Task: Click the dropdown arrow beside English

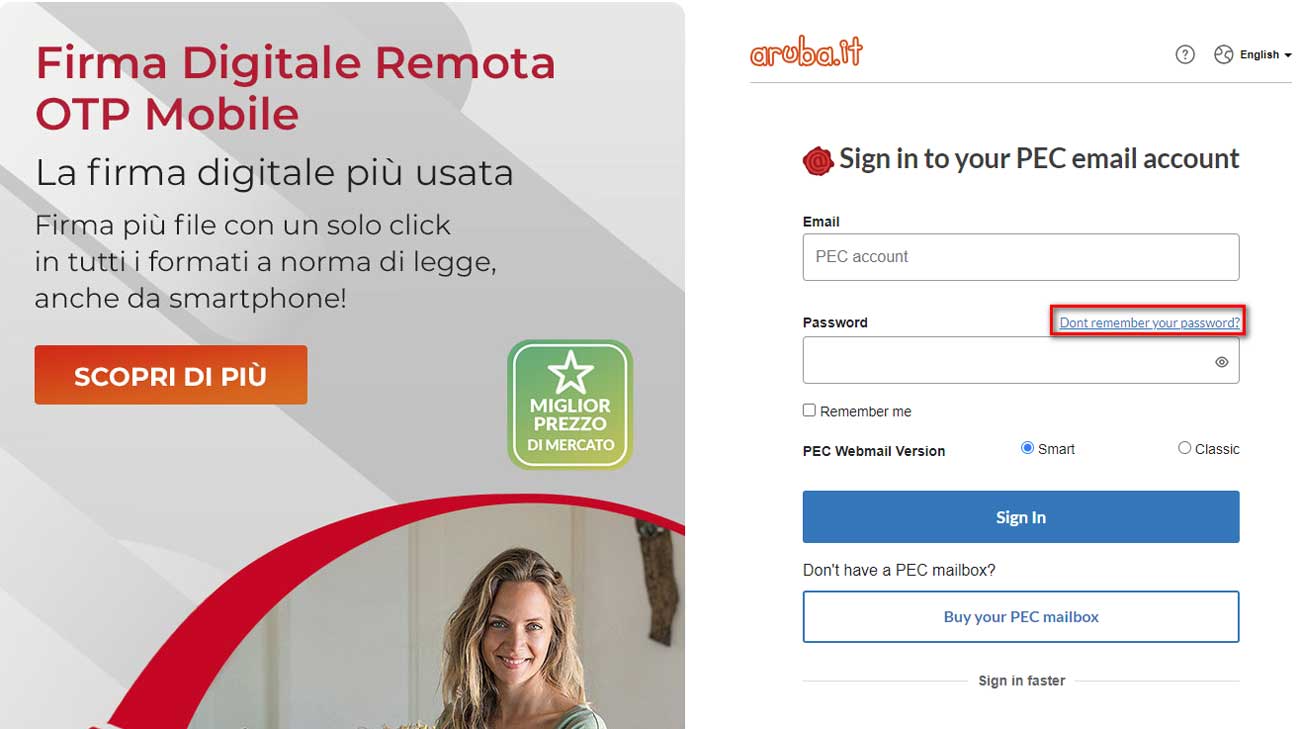Action: click(x=1288, y=56)
